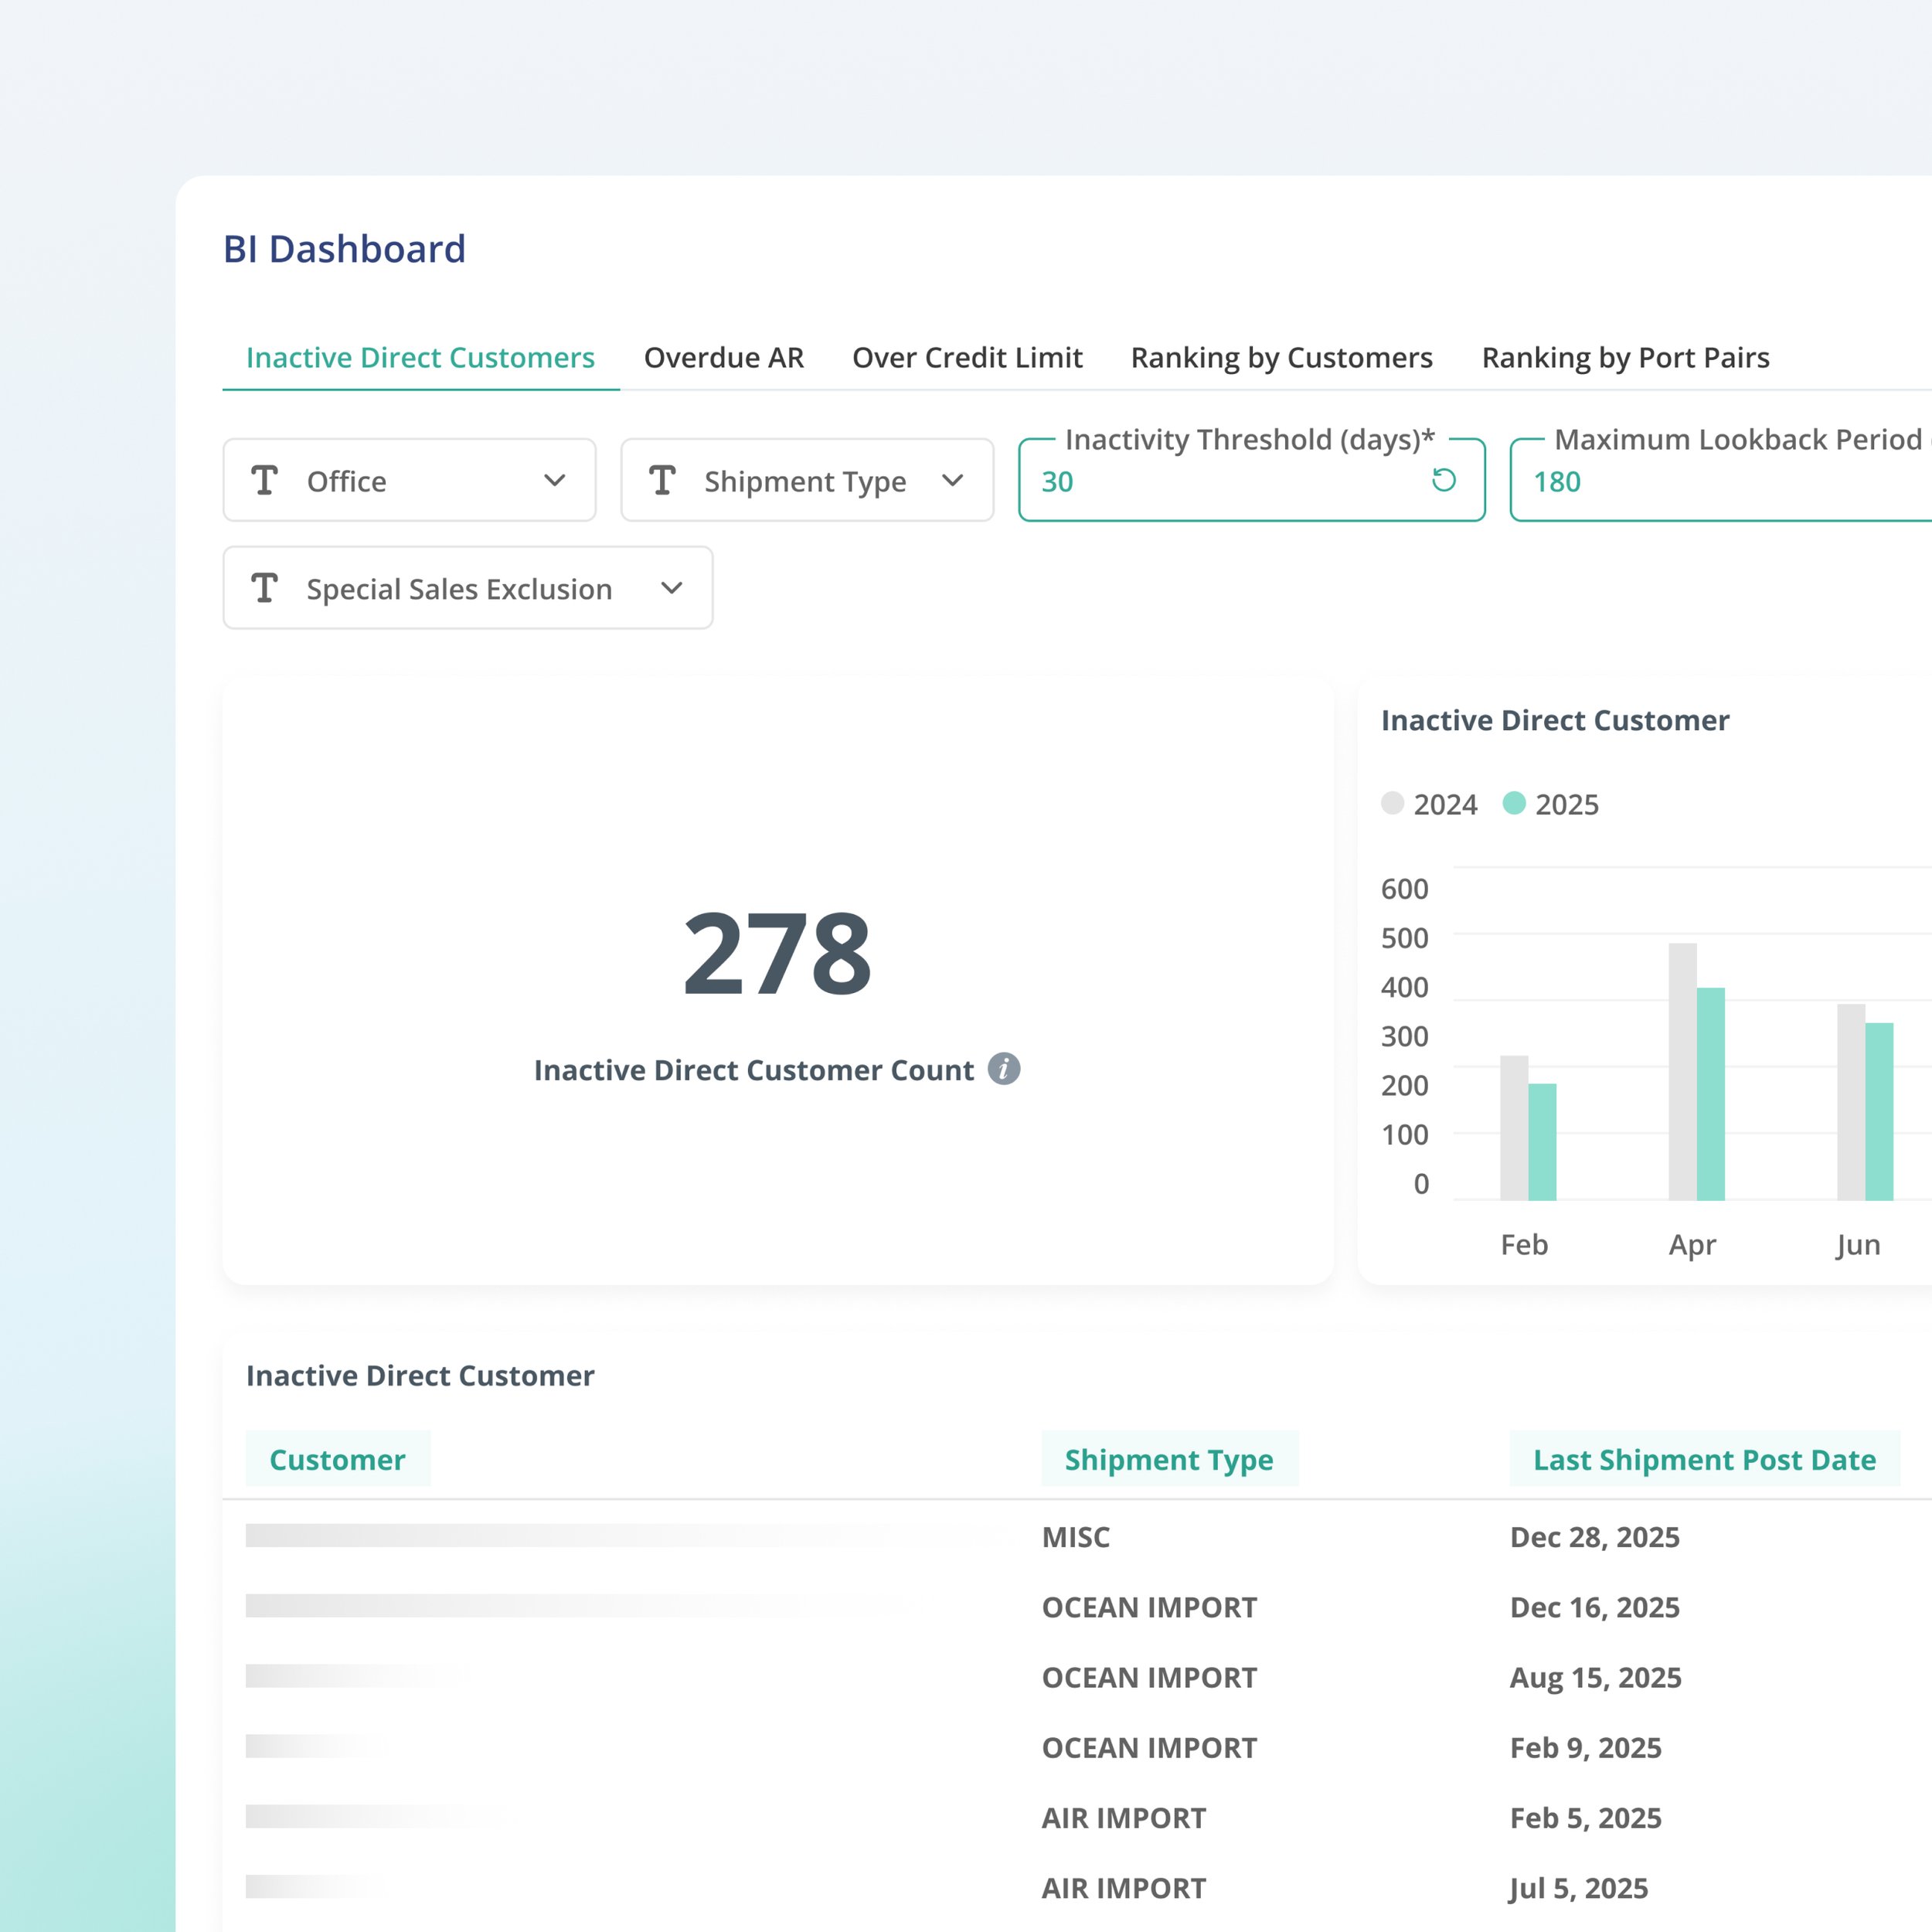Screen dimensions: 1932x1932
Task: Open the Office dropdown
Action: pos(556,481)
